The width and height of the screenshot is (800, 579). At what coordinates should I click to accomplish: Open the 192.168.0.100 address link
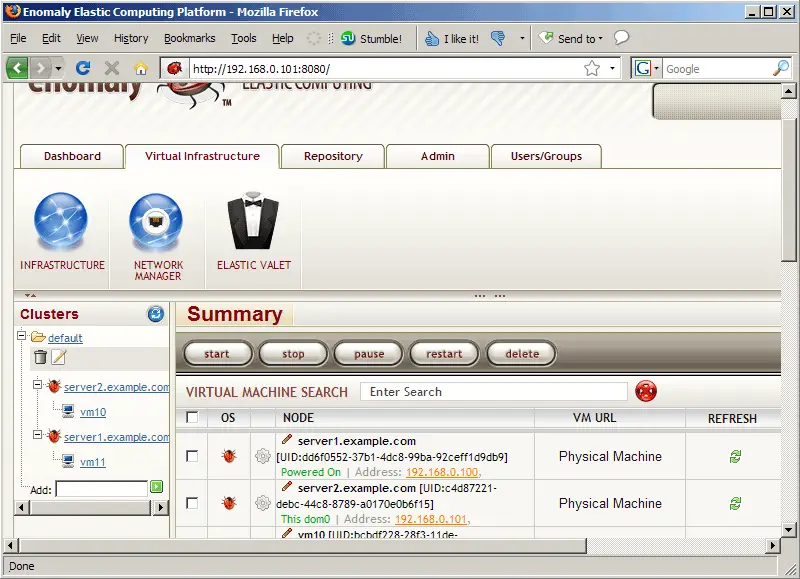tap(442, 472)
